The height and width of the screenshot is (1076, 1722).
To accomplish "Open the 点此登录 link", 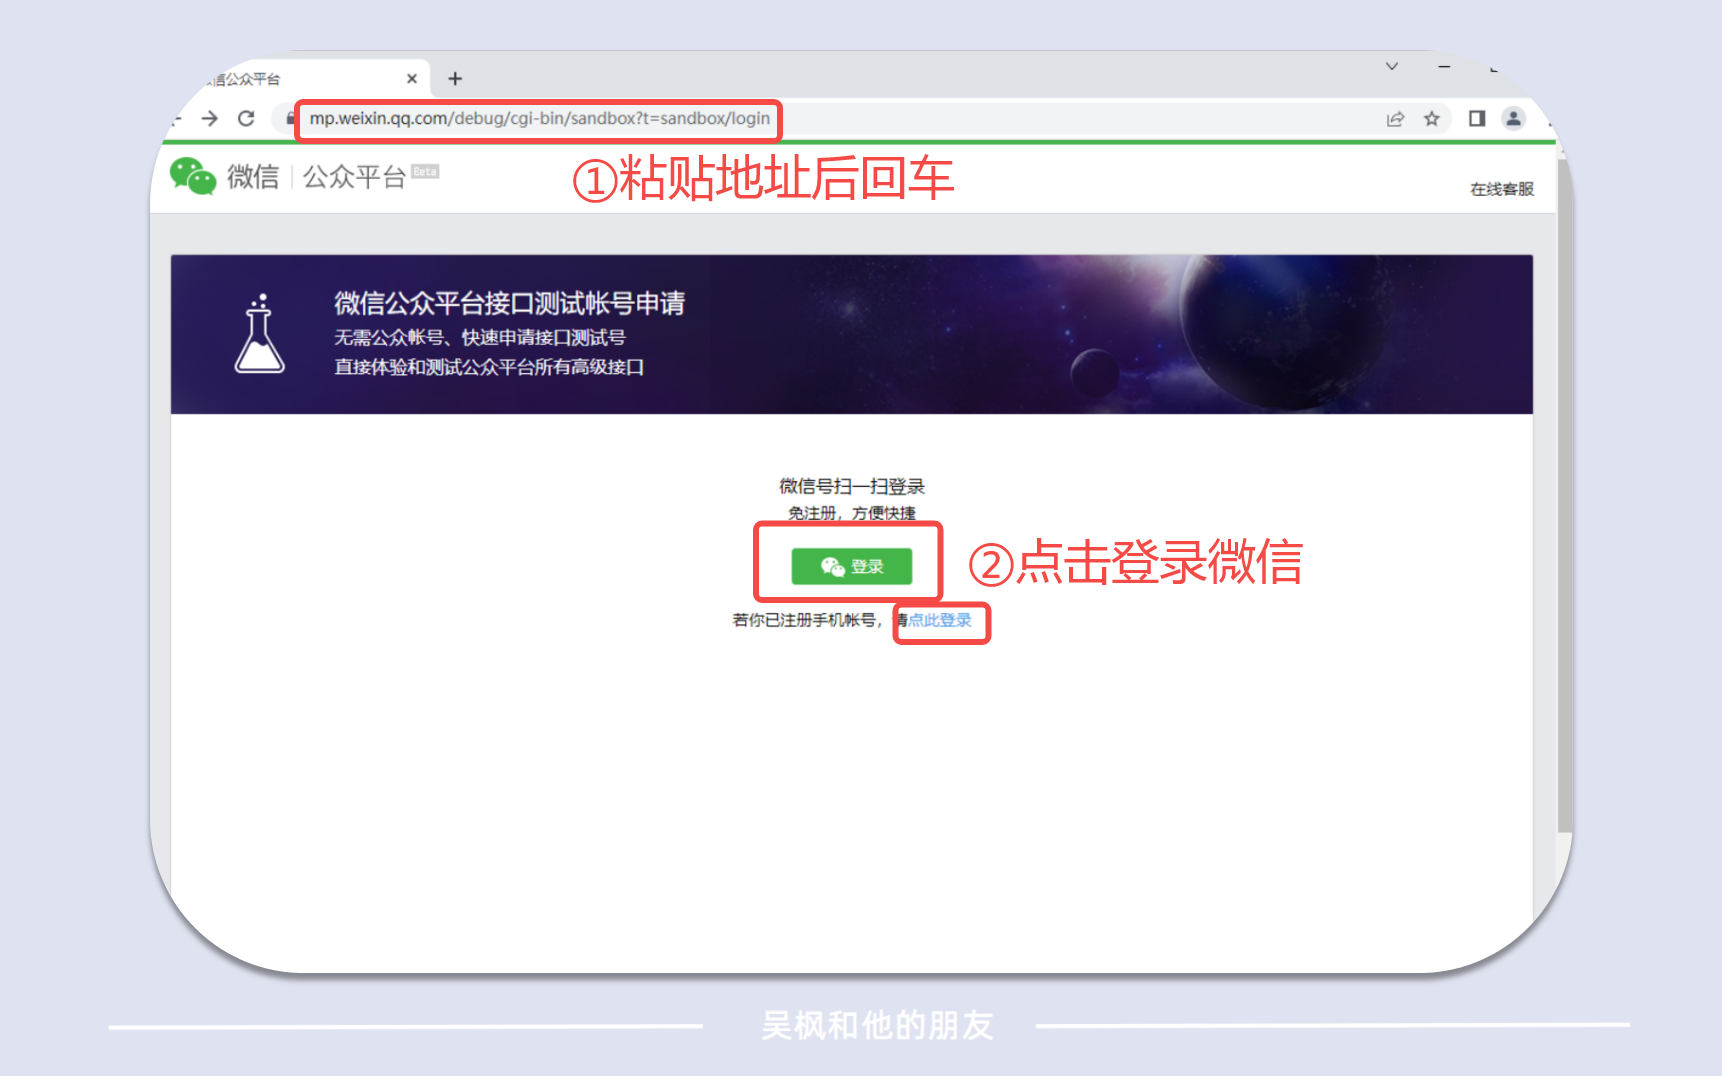I will tap(939, 620).
